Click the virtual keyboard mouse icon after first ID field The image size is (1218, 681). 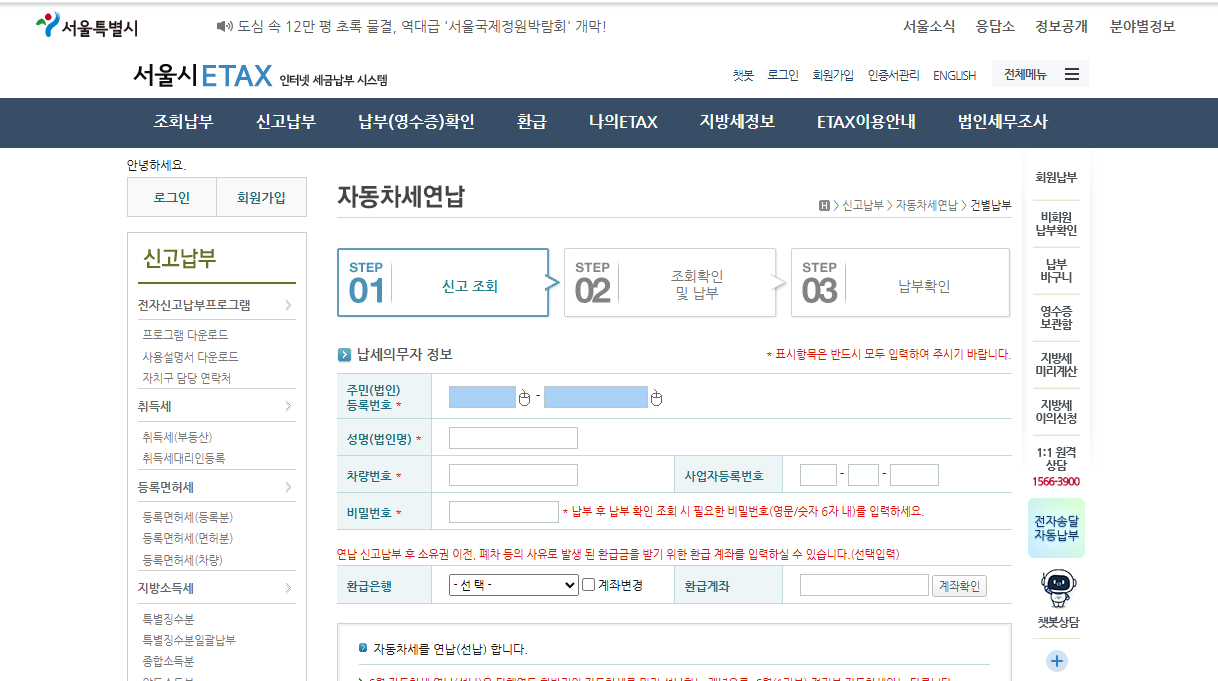pyautogui.click(x=525, y=398)
